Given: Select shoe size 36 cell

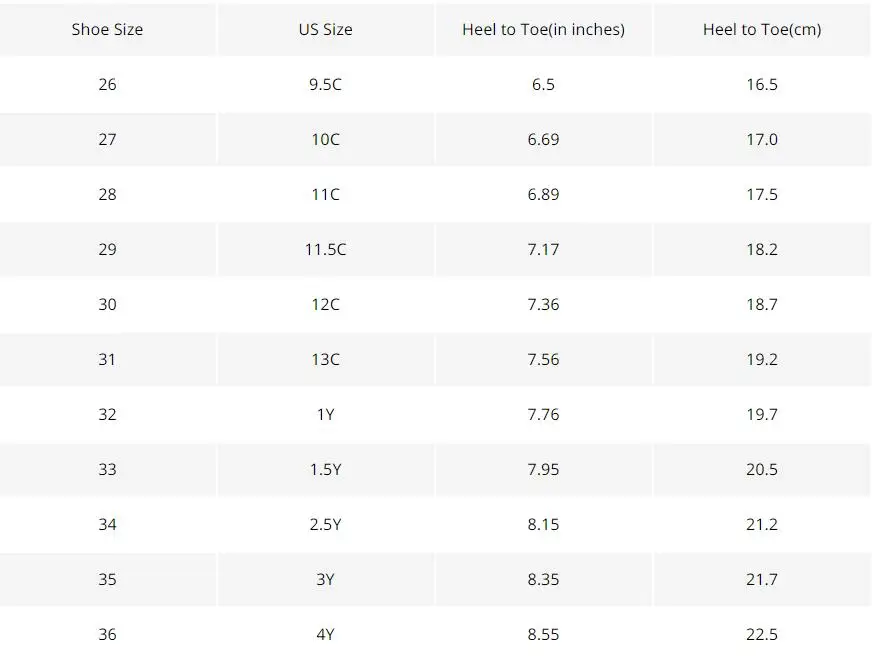Looking at the screenshot, I should click(107, 635).
